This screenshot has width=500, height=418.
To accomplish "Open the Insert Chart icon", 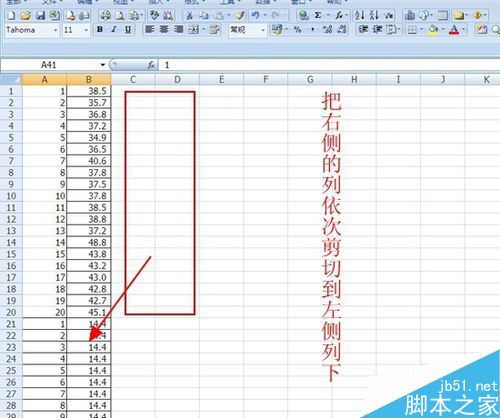I will (410, 15).
